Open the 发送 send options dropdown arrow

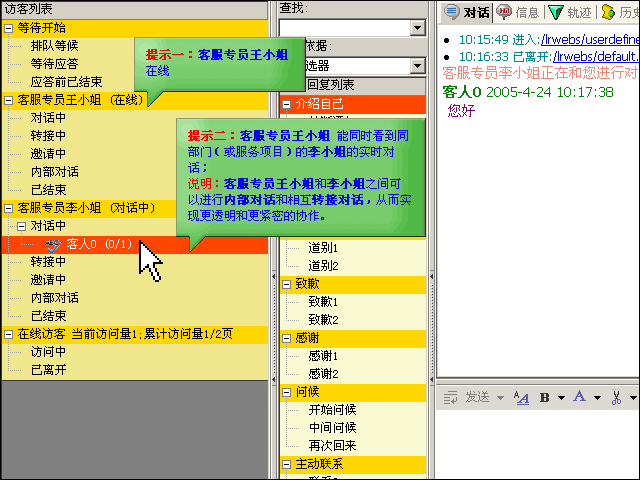(x=500, y=398)
